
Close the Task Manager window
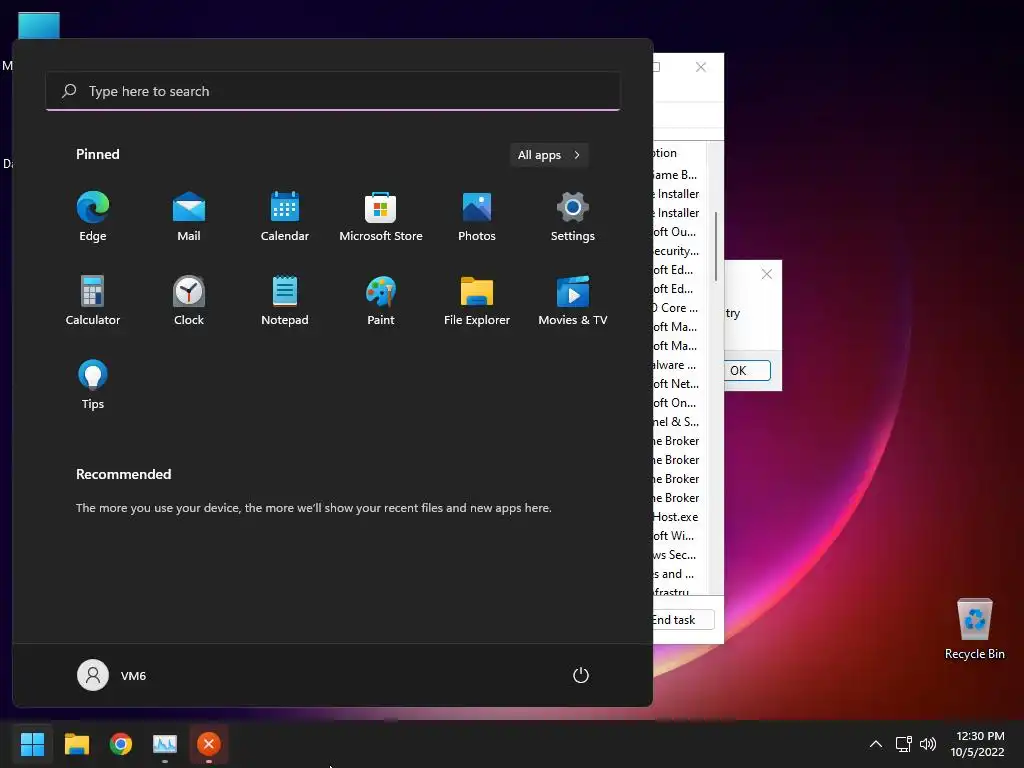click(701, 67)
